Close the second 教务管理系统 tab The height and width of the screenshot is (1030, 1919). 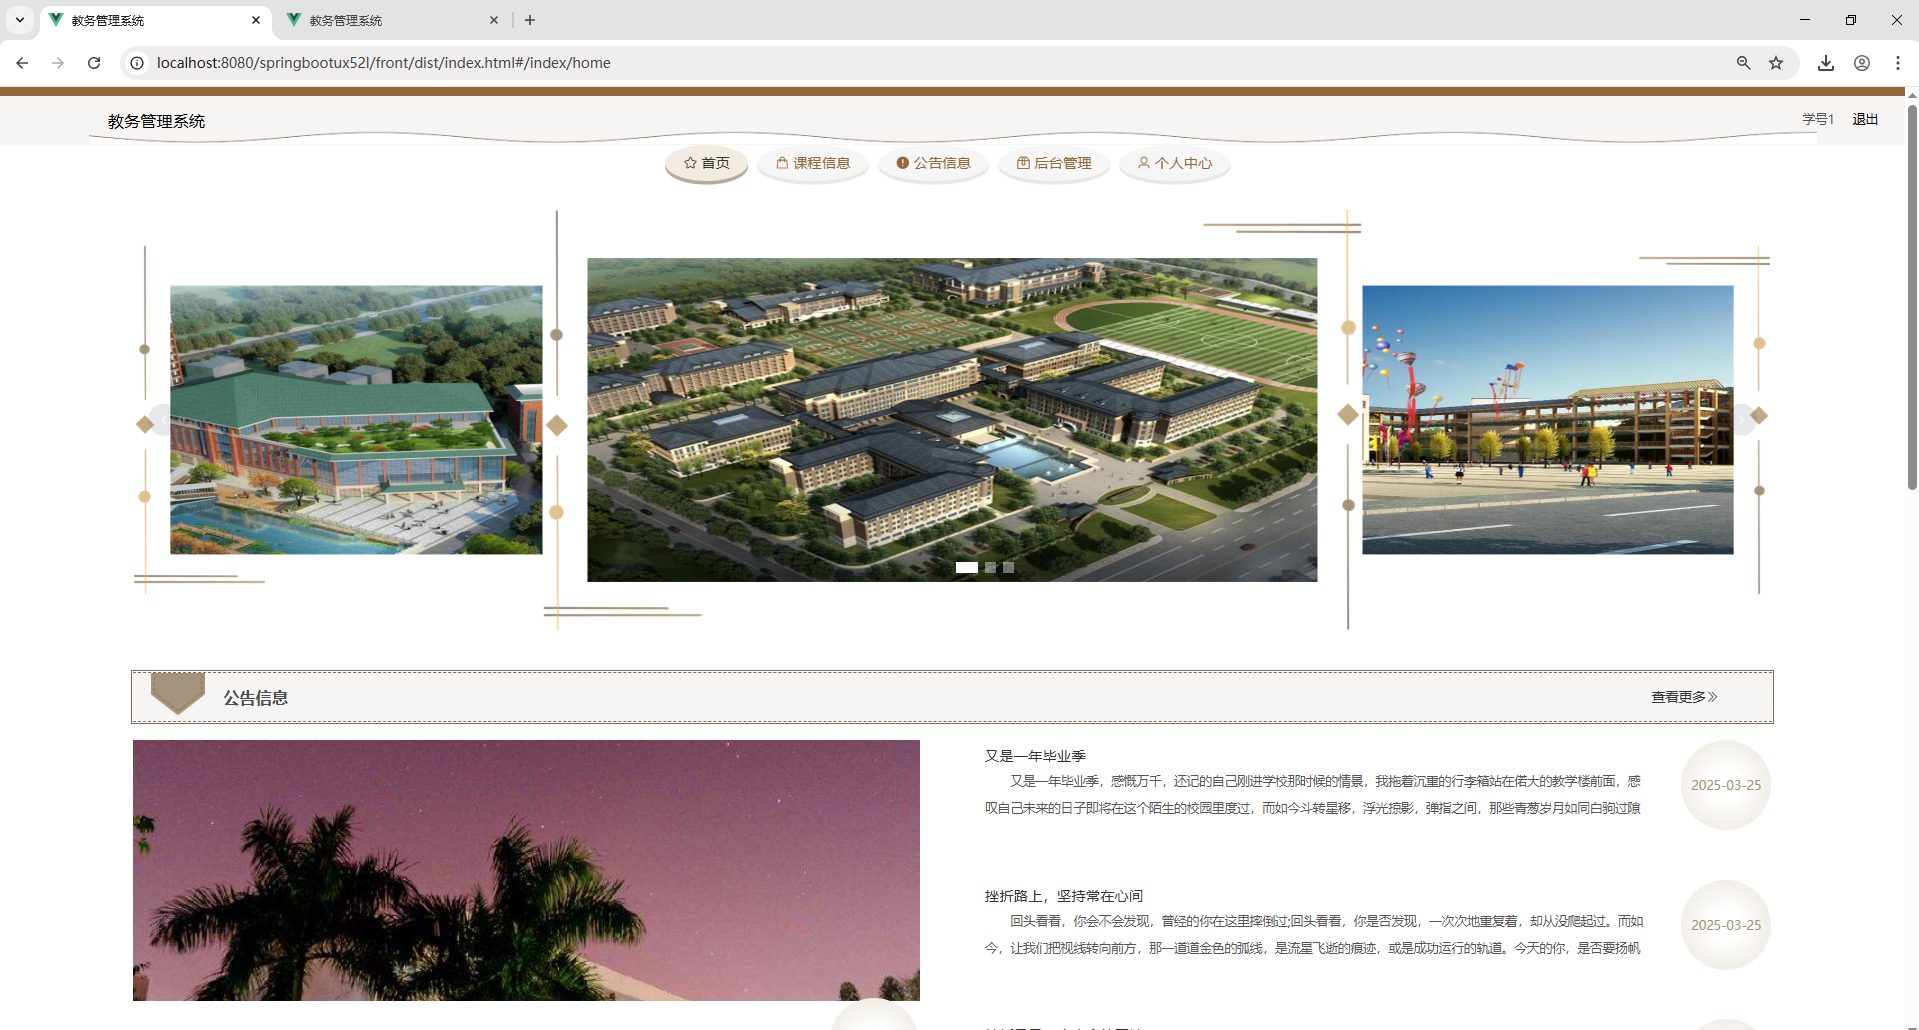(494, 20)
